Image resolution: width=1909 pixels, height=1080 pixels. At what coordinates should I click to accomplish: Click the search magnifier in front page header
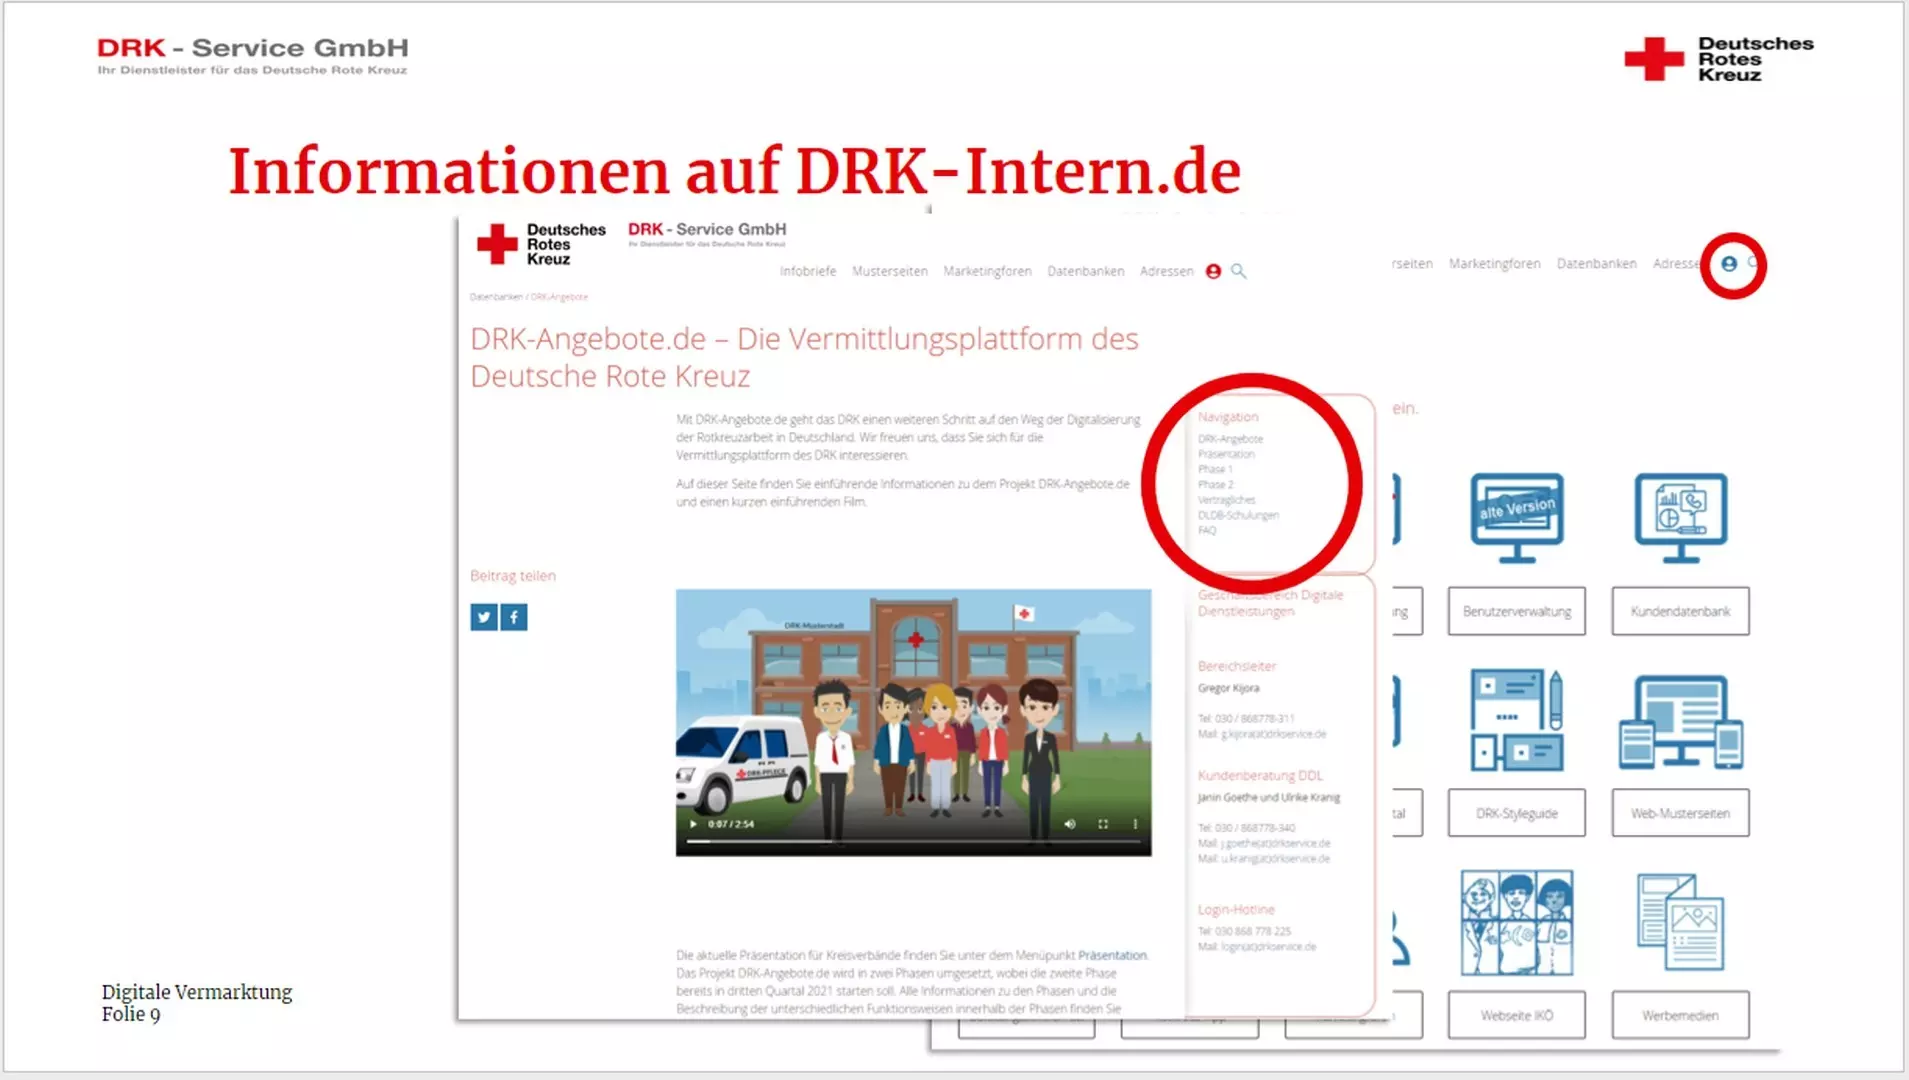[1238, 271]
